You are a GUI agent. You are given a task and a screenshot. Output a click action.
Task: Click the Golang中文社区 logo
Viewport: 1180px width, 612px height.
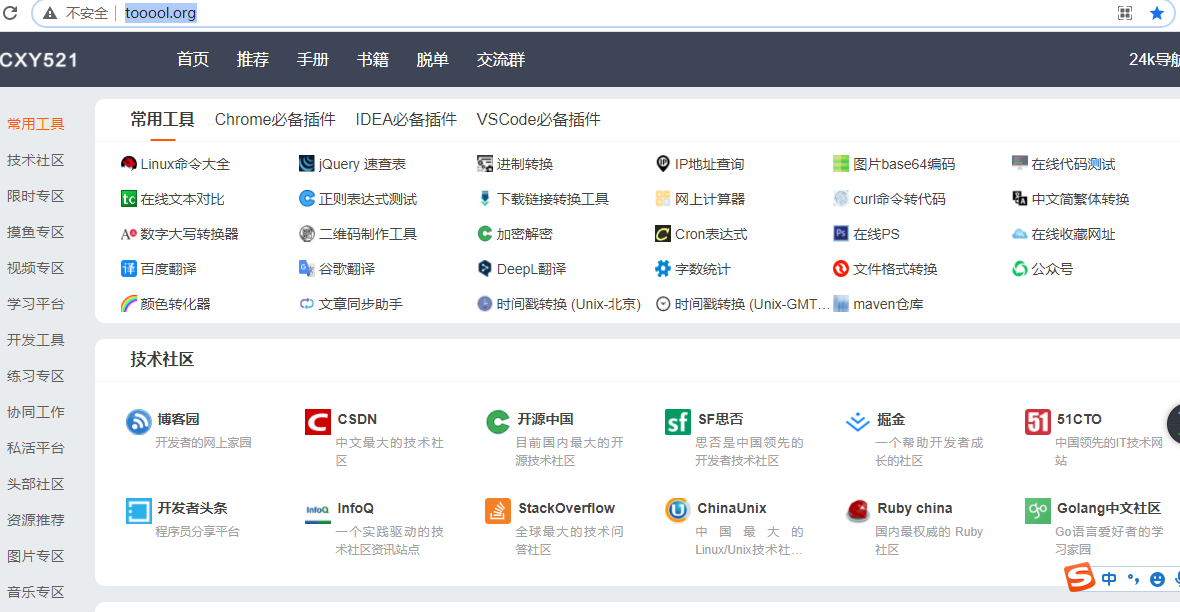pyautogui.click(x=1037, y=510)
